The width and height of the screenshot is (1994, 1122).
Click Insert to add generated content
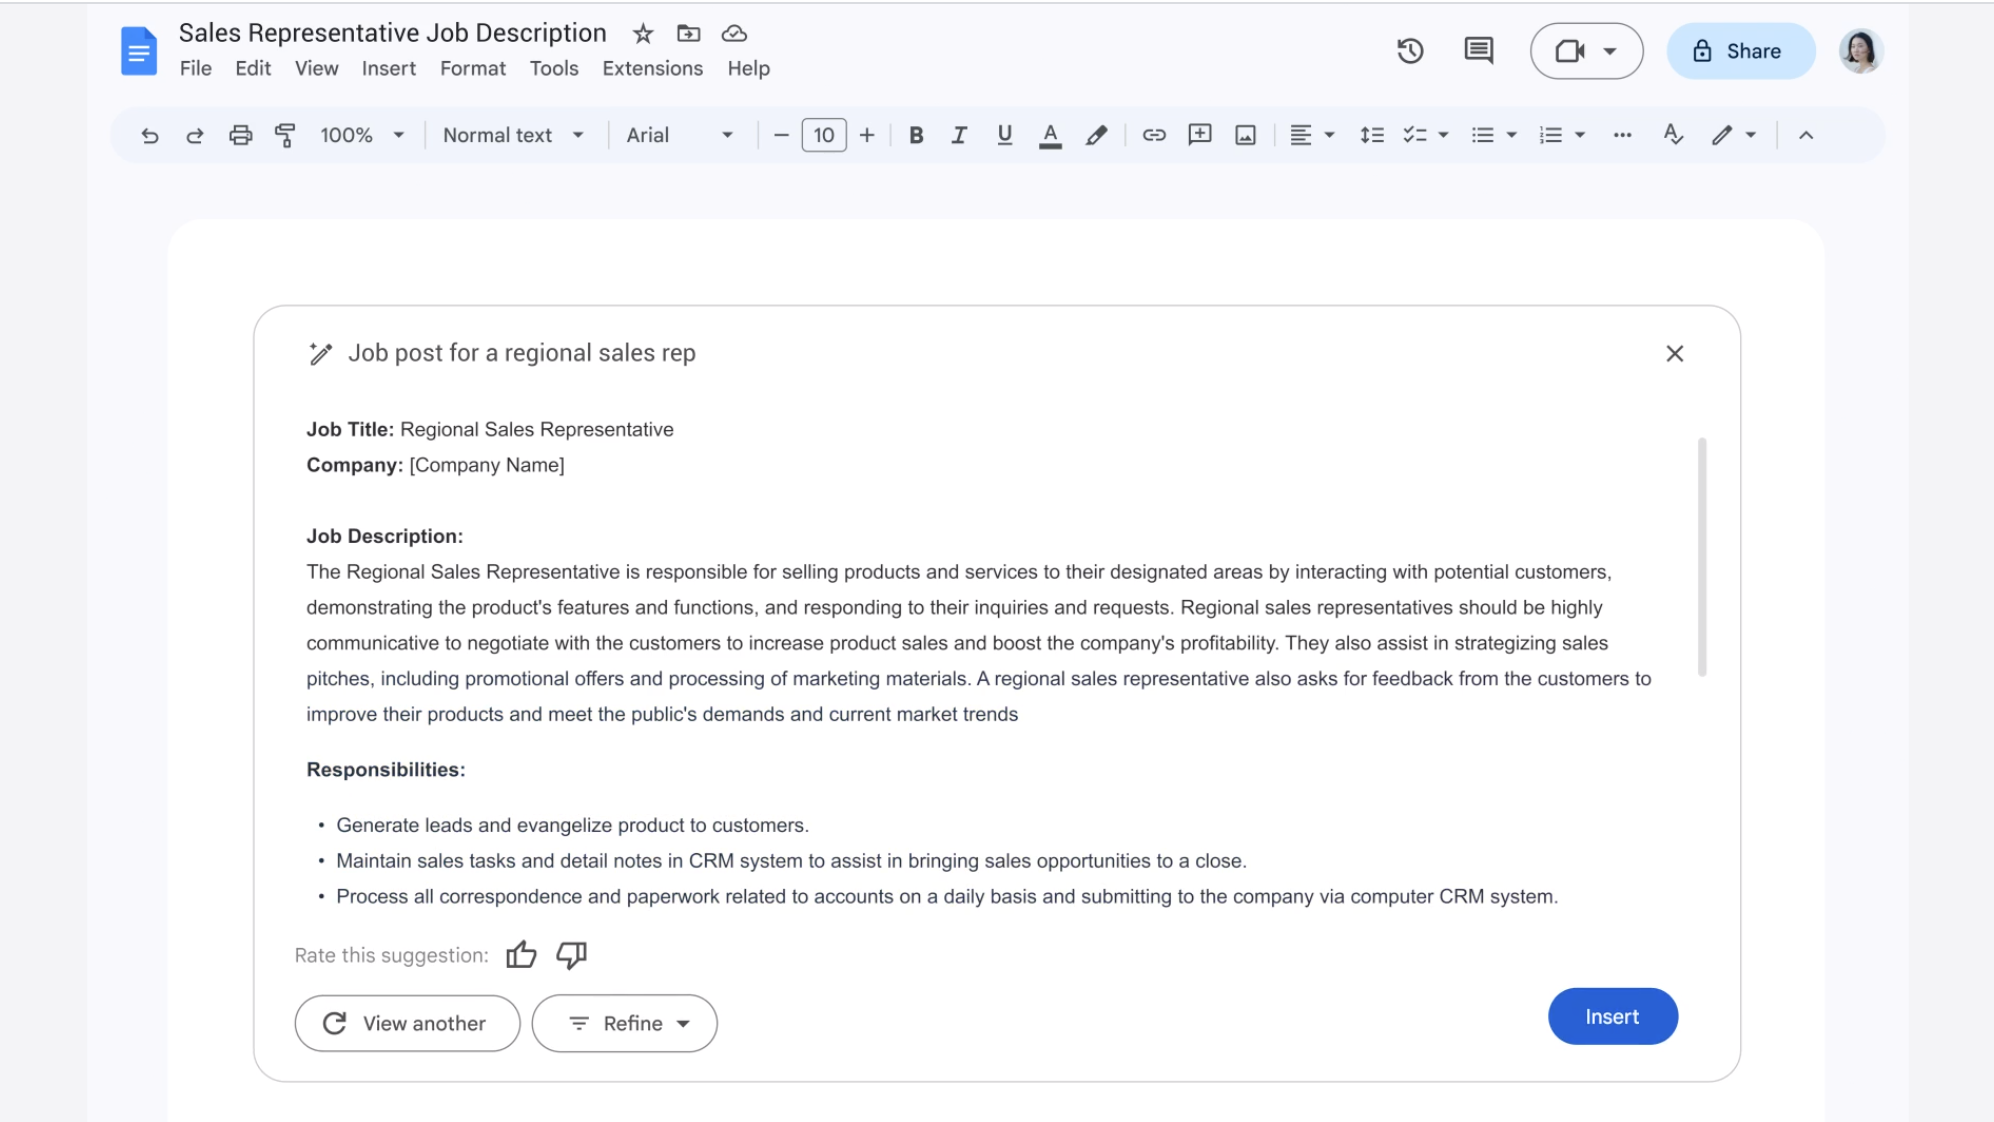pyautogui.click(x=1613, y=1017)
